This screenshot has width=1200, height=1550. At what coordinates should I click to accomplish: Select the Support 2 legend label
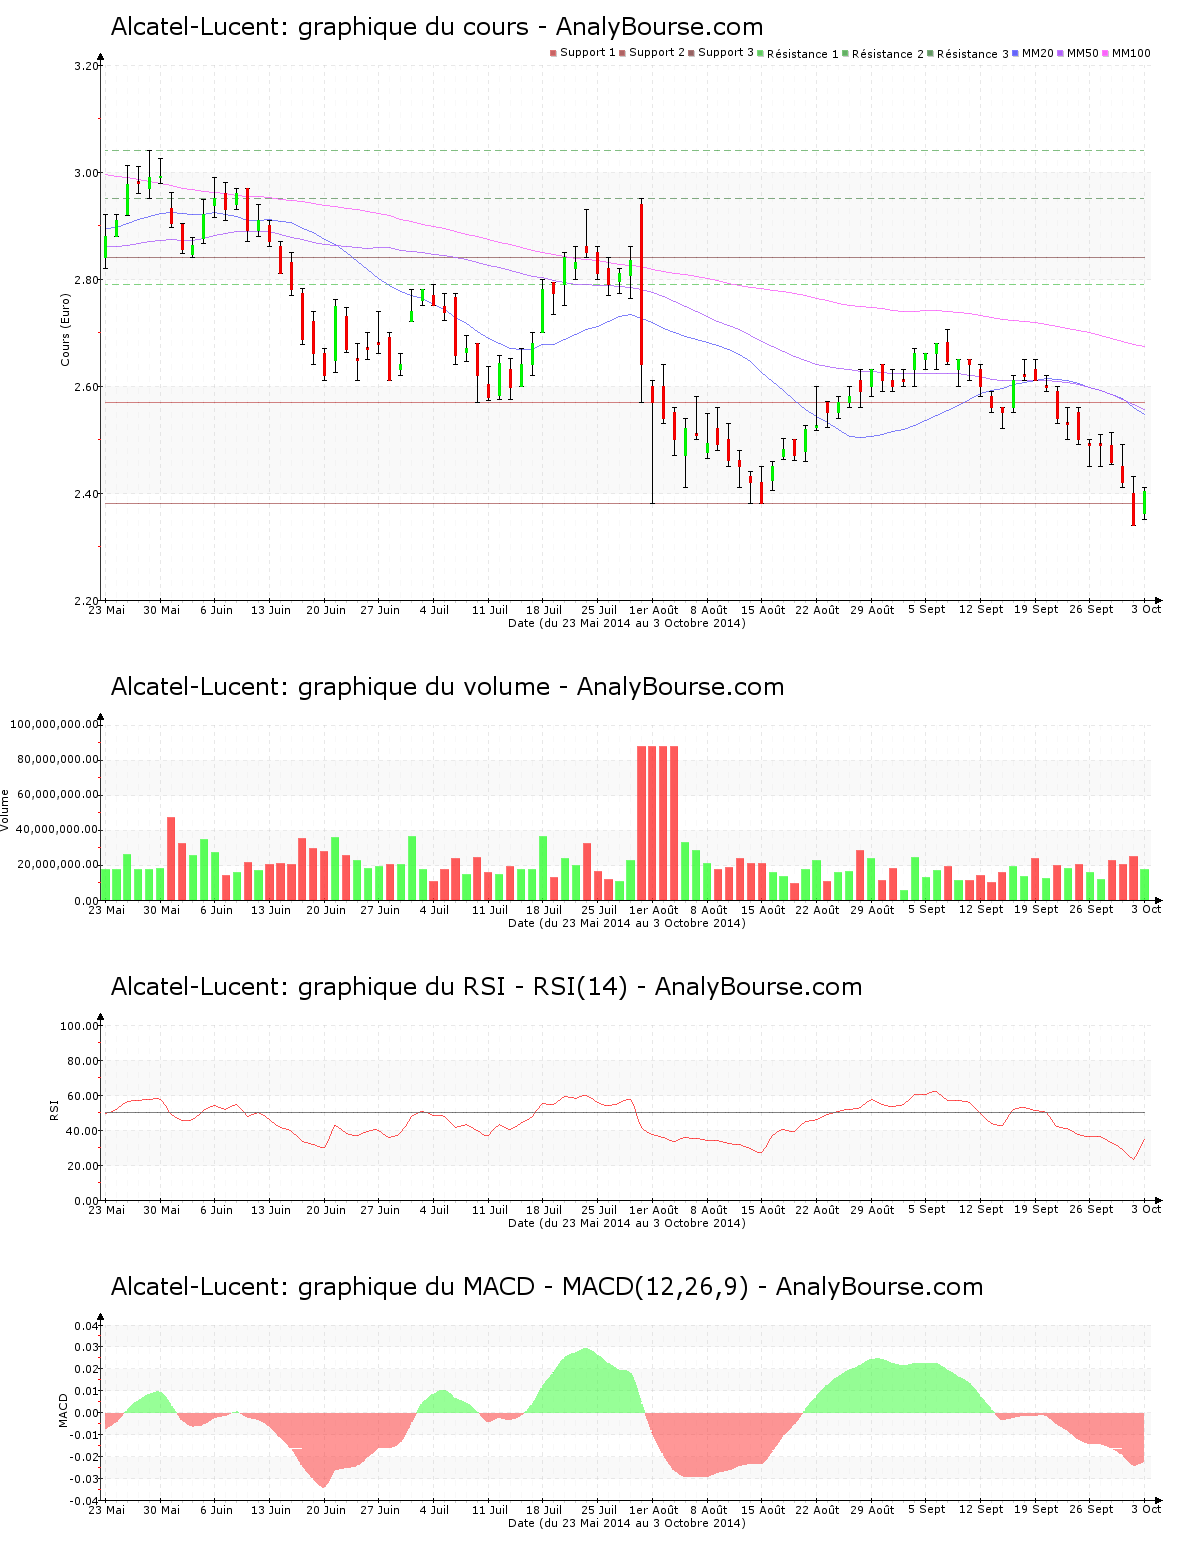coord(657,52)
